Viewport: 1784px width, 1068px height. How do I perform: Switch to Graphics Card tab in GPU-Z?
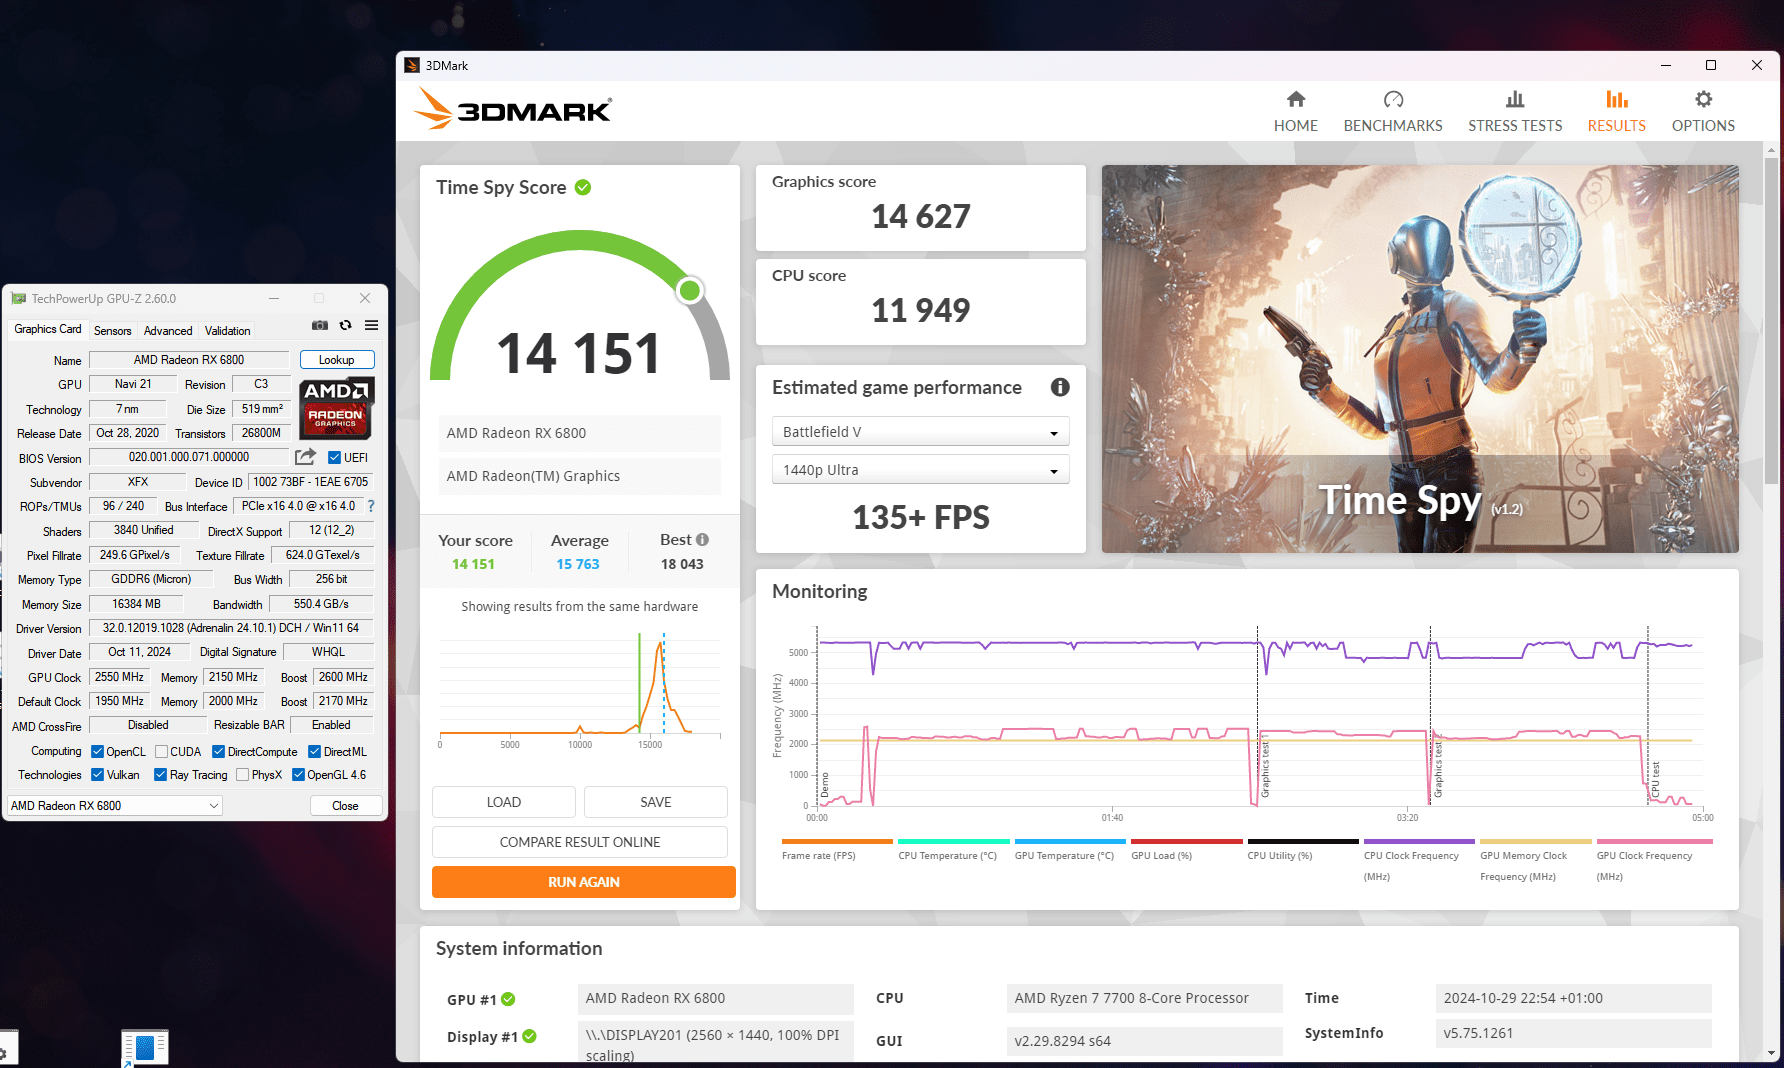[x=47, y=330]
